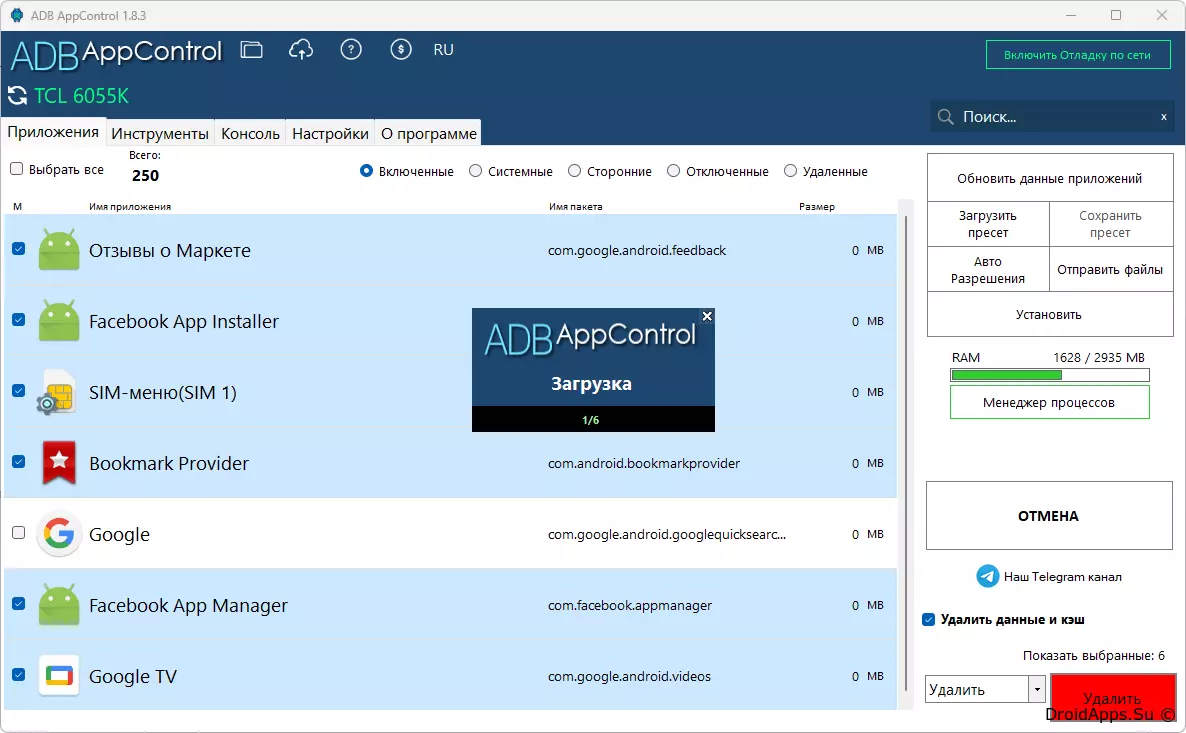1186x733 pixels.
Task: Select the Системные radio filter
Action: tap(476, 171)
